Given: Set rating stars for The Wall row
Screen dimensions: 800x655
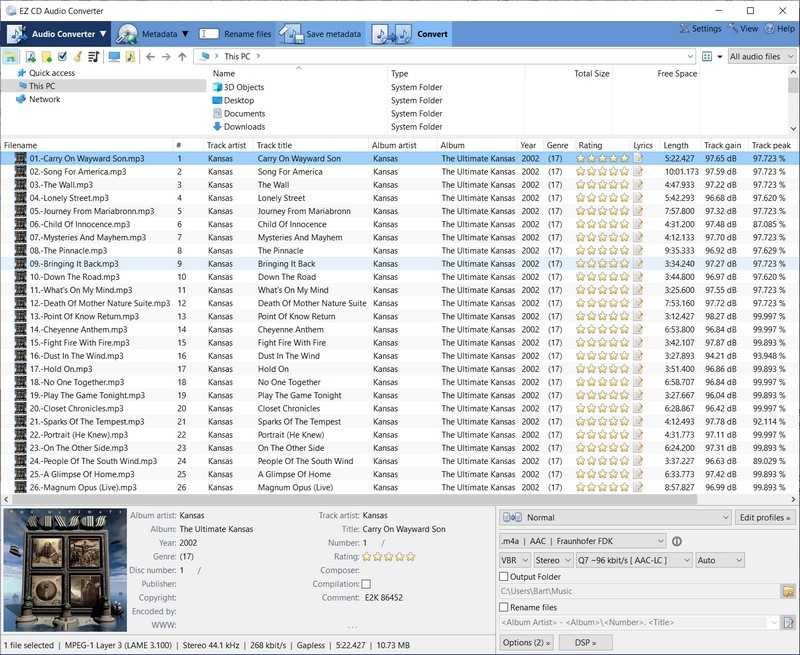Looking at the screenshot, I should [x=603, y=185].
